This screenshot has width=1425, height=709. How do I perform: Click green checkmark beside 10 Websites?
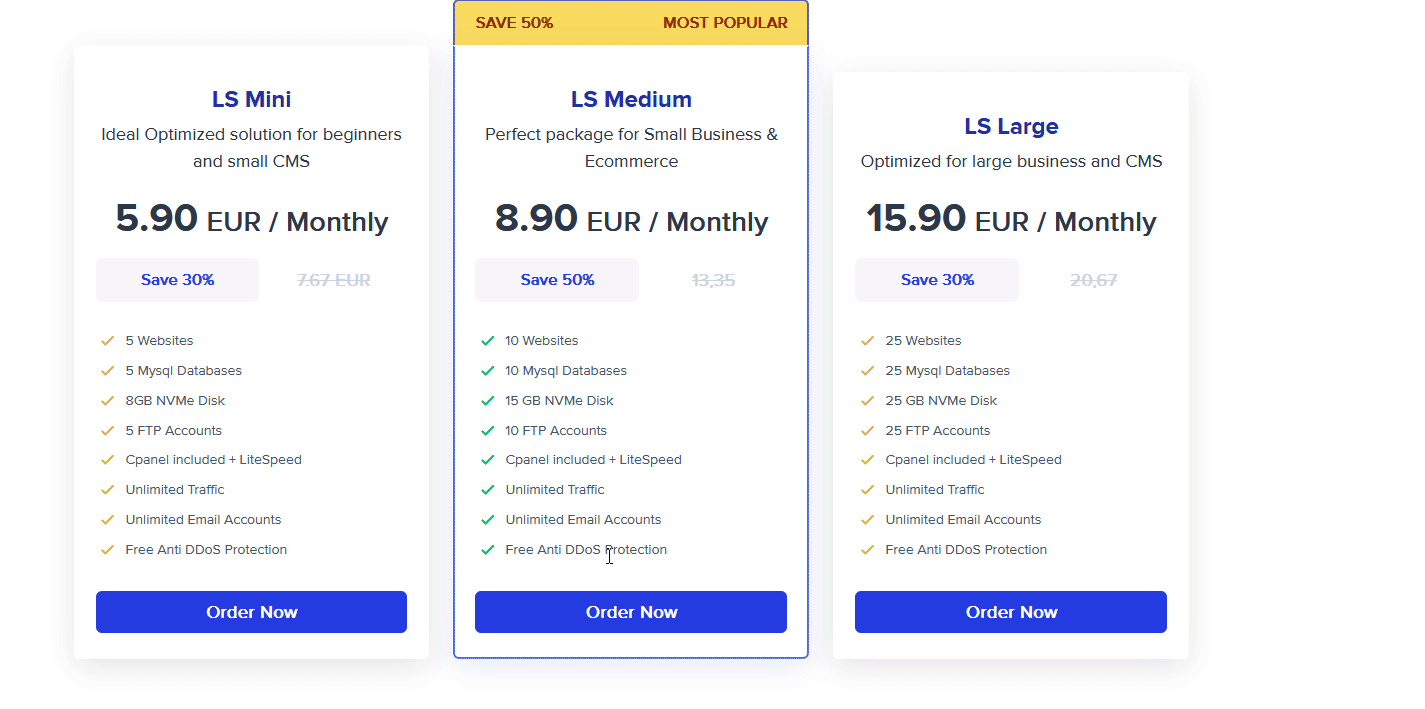pos(488,341)
